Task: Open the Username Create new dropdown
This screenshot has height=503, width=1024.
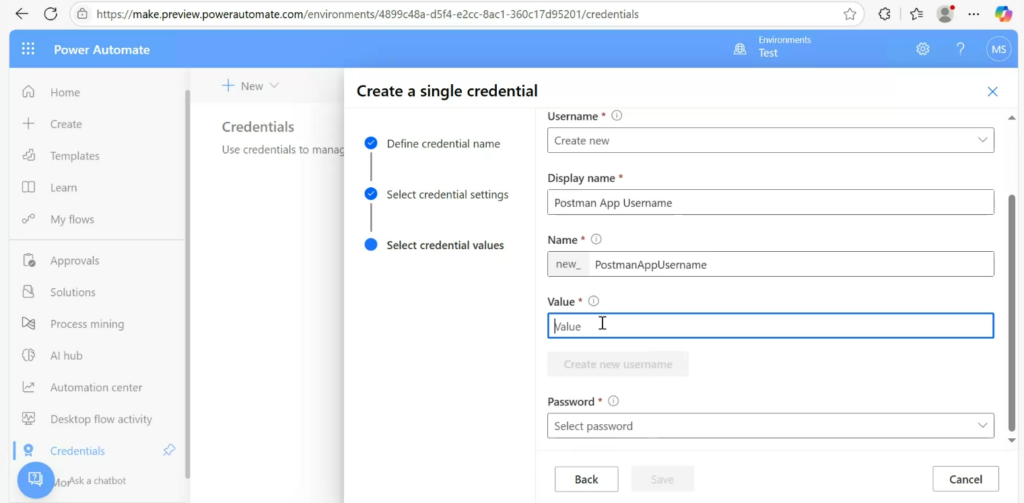Action: tap(771, 140)
